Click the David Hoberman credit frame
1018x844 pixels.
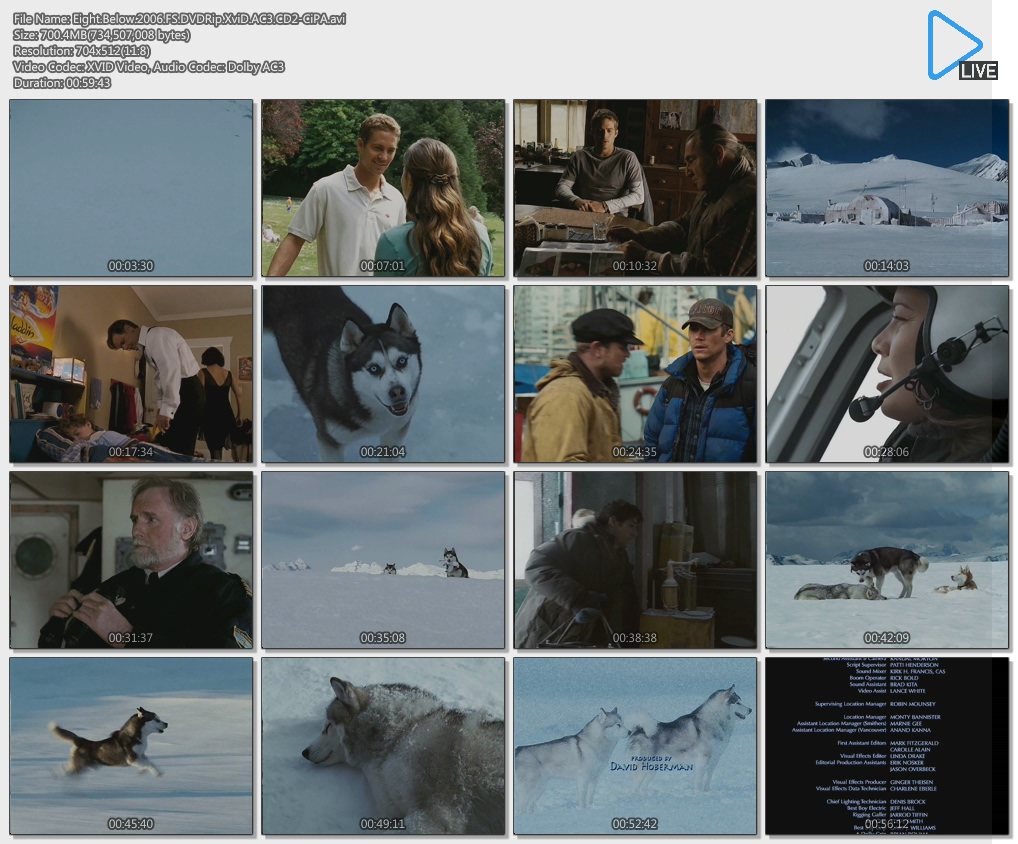(x=635, y=745)
